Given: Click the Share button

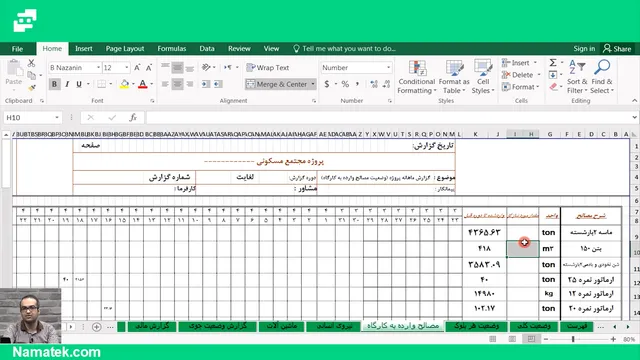Looking at the screenshot, I should click(x=617, y=49).
